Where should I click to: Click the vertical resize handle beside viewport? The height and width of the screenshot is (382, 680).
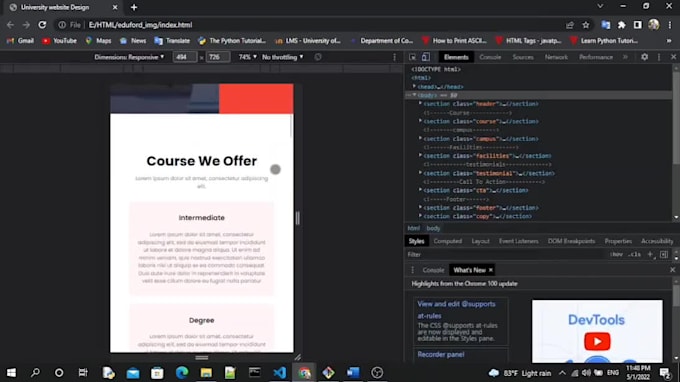point(298,218)
